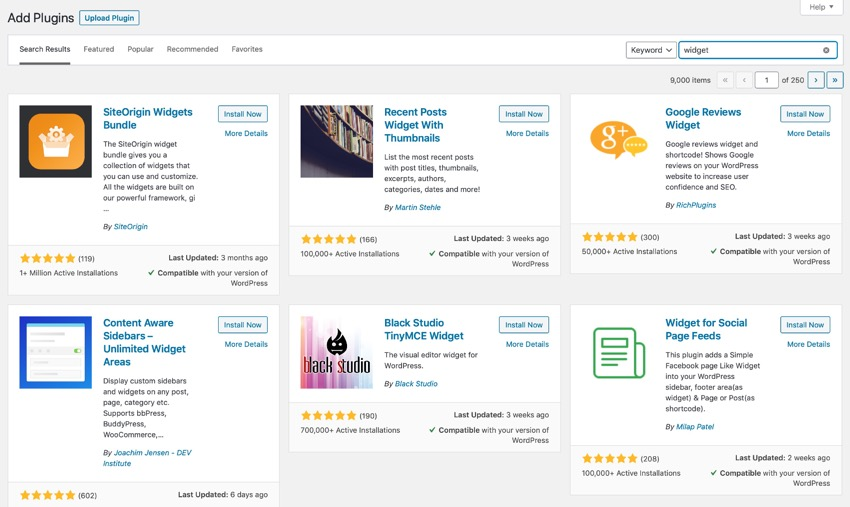Click the Content Aware Sidebars plugin icon
This screenshot has width=850, height=507.
point(55,352)
